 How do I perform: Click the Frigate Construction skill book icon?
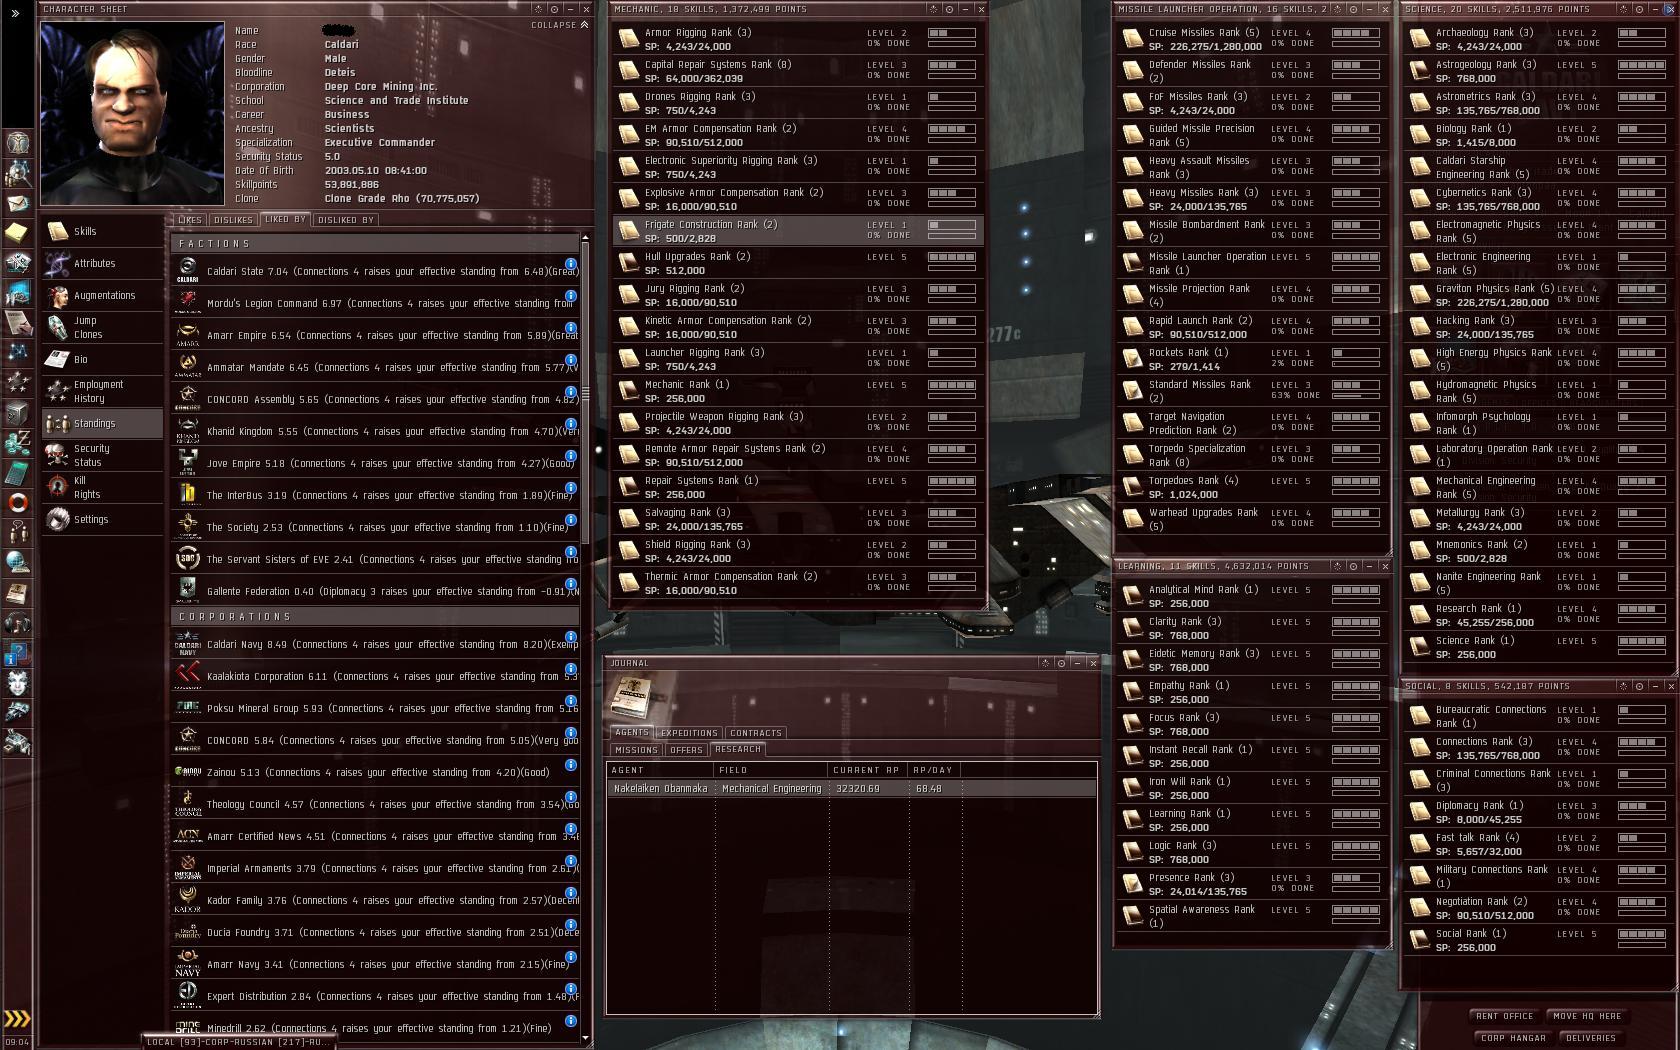click(628, 231)
